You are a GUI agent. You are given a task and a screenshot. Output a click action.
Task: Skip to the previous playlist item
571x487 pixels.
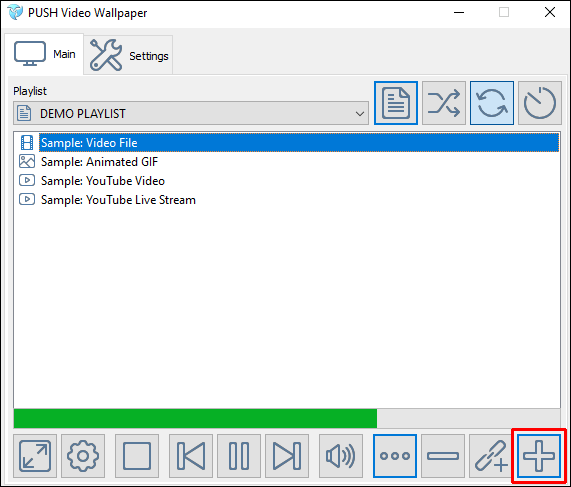(191, 456)
